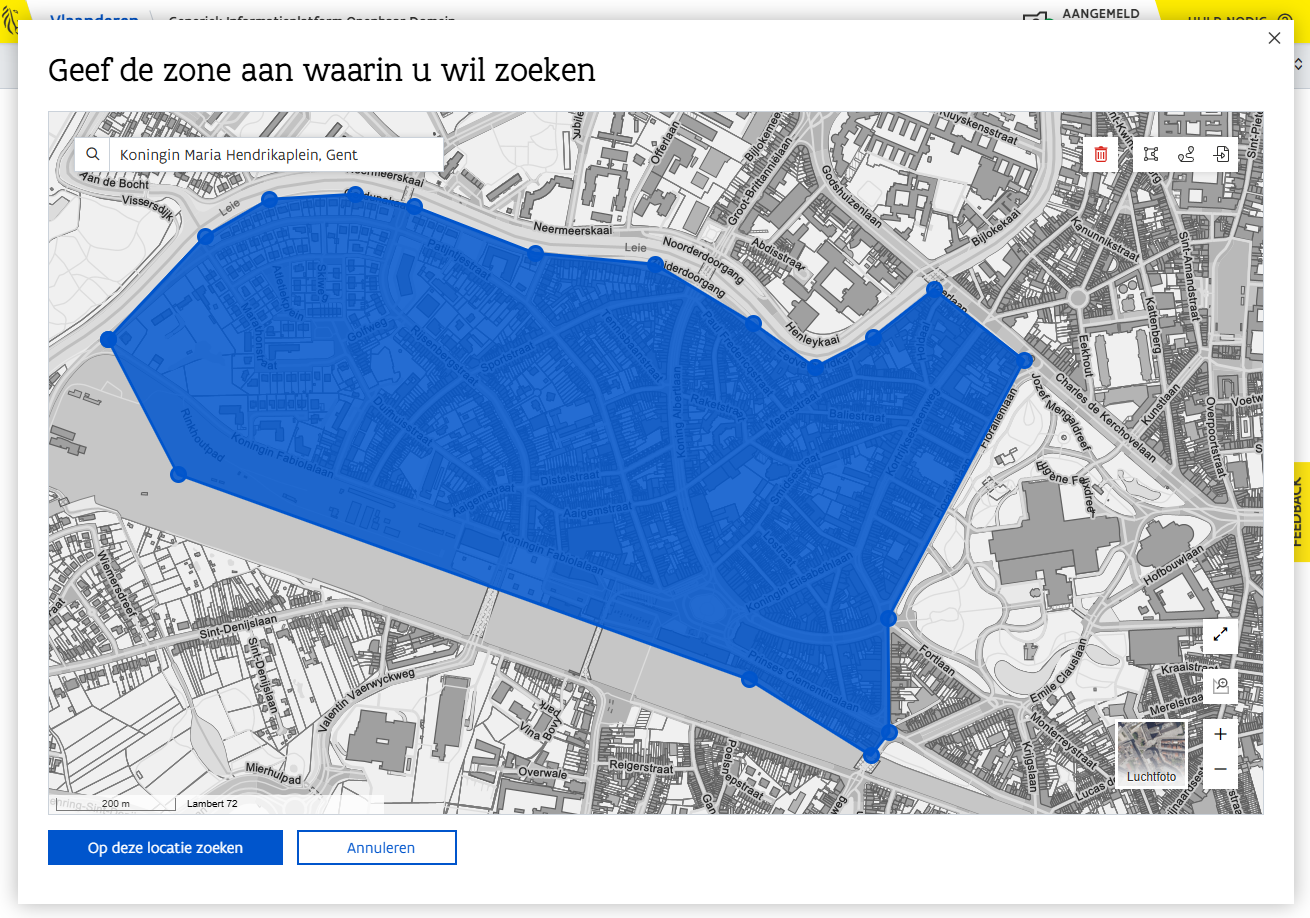Select the draw route line tool
Image resolution: width=1310 pixels, height=918 pixels.
(x=1186, y=154)
